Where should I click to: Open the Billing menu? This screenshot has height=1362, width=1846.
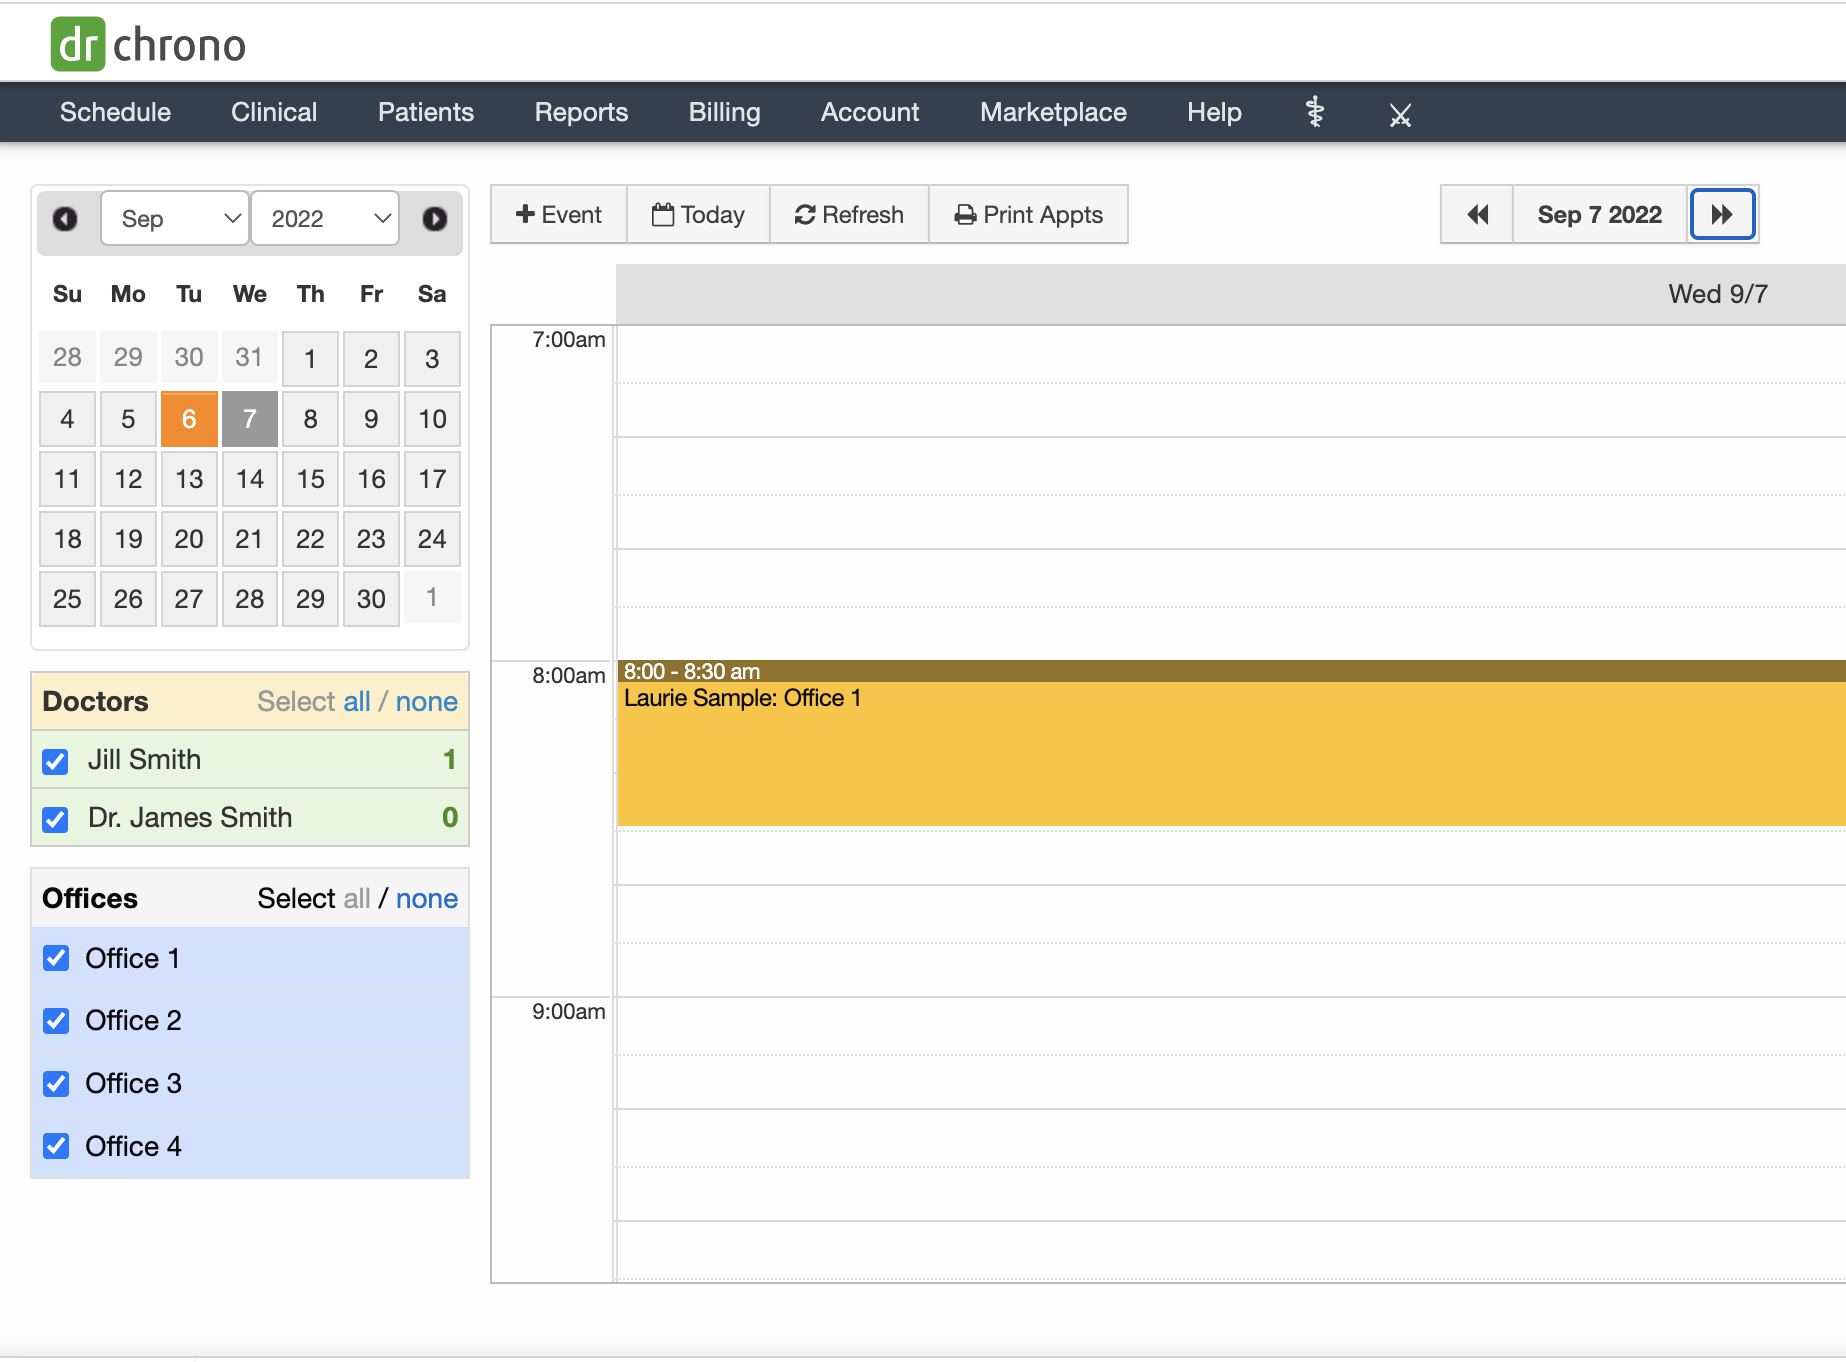(724, 112)
